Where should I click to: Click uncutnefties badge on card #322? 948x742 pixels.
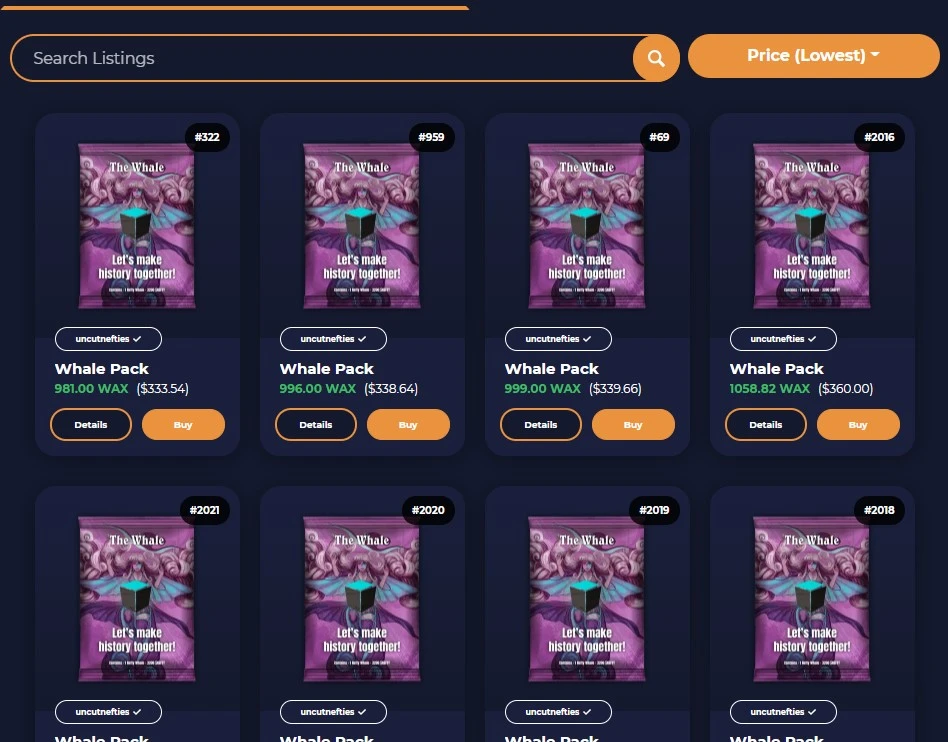(x=108, y=339)
